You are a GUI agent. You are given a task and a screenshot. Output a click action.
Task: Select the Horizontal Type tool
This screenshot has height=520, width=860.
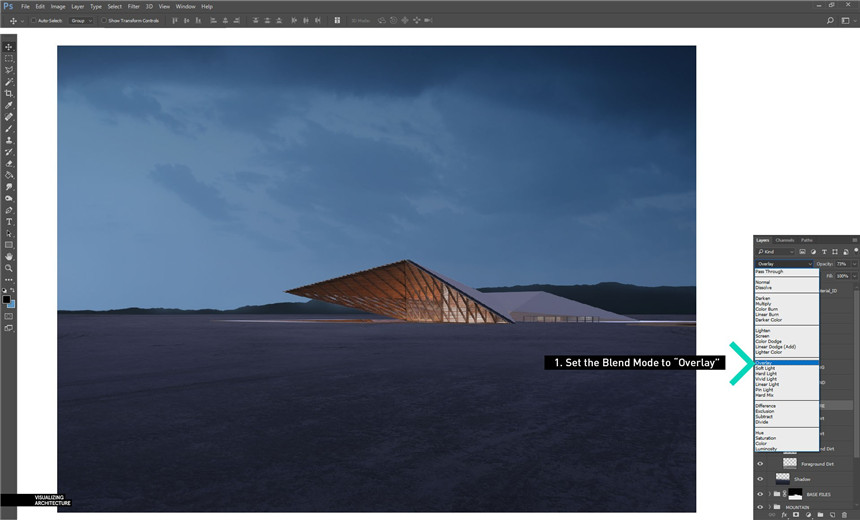(9, 221)
